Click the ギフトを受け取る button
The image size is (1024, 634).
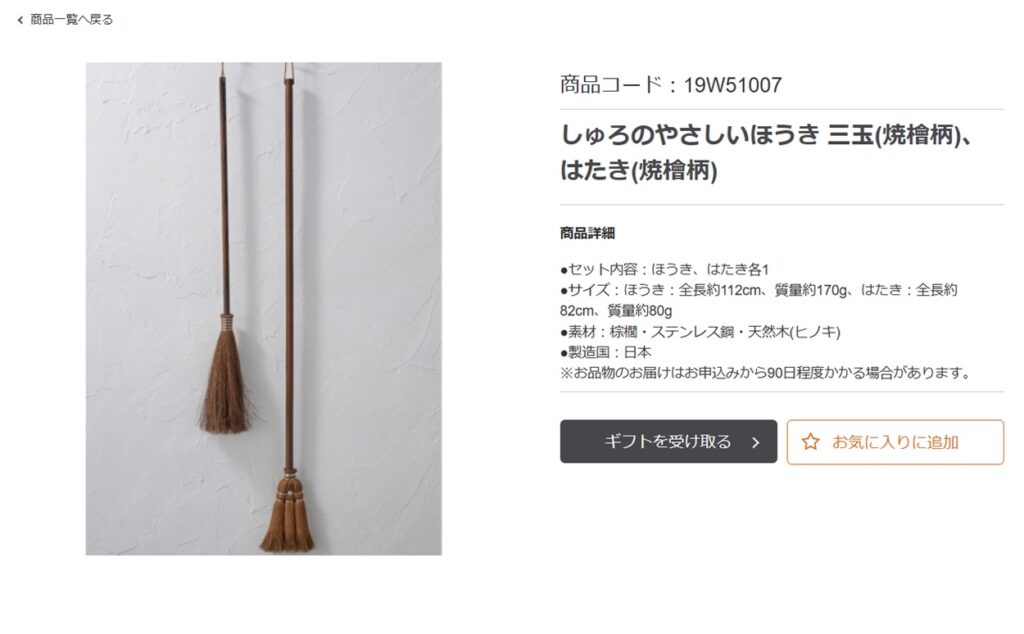tap(668, 441)
